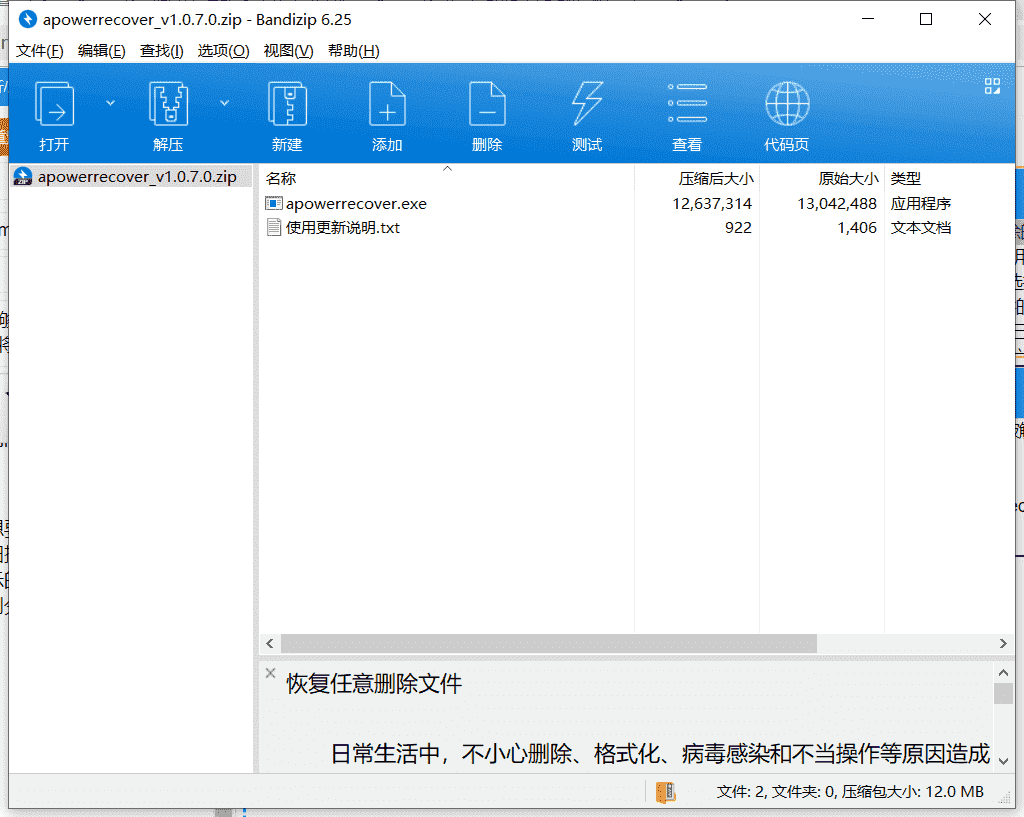The width and height of the screenshot is (1024, 817).
Task: Click the archive icon in the status bar
Action: [x=665, y=792]
